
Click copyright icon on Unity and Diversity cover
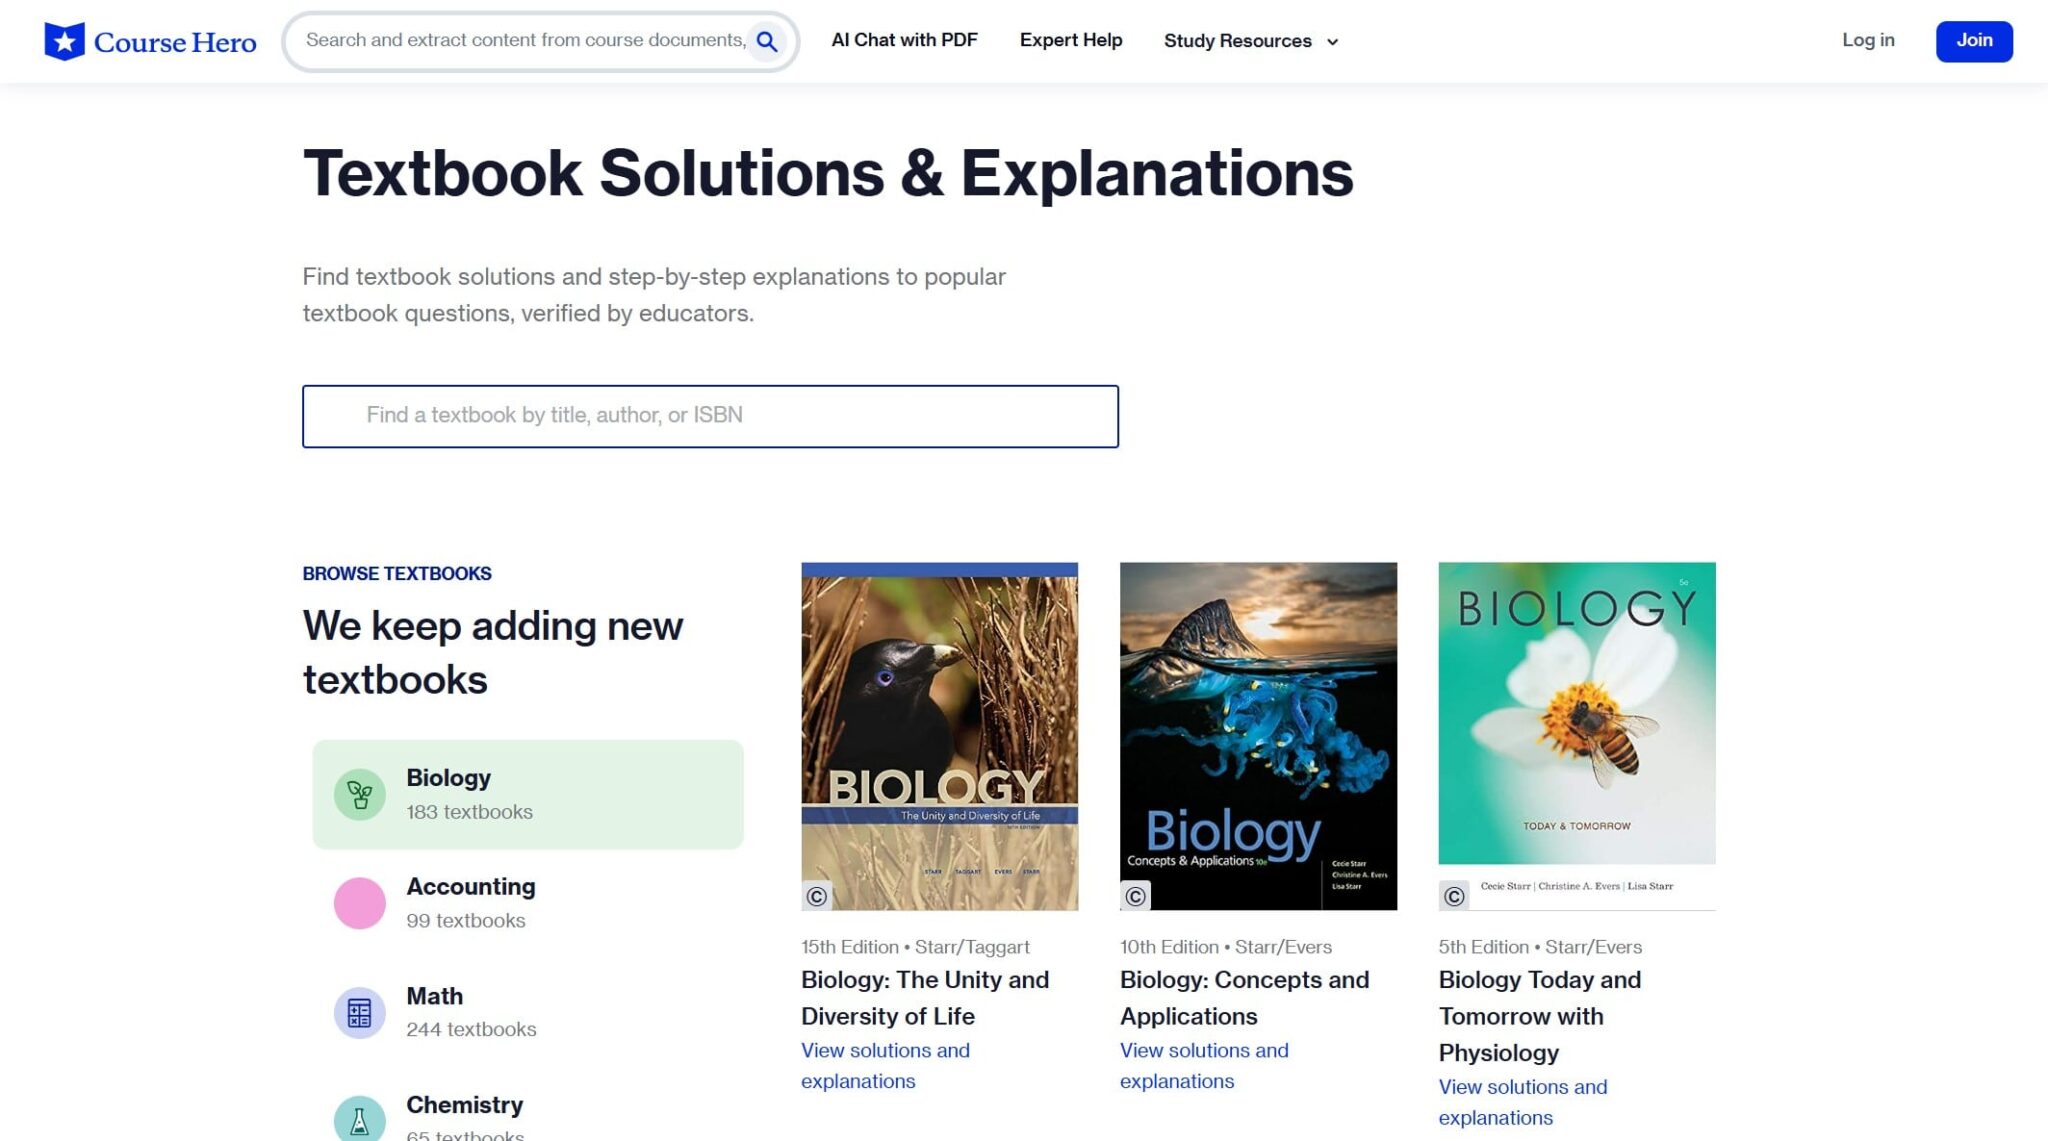[817, 896]
